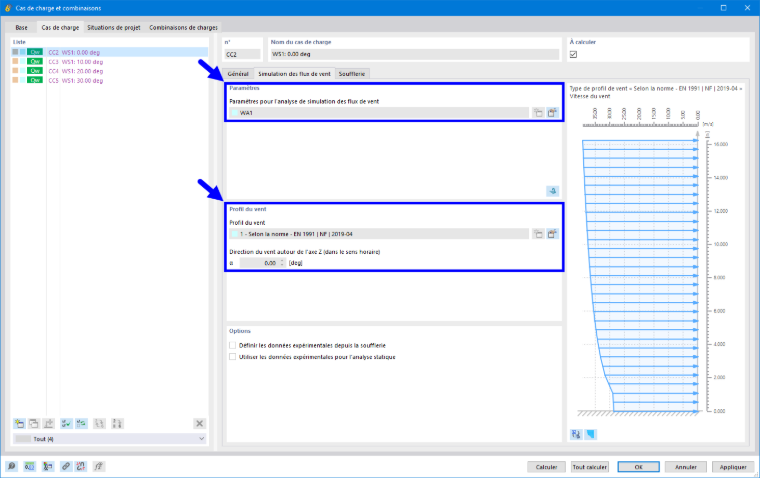Open the wind profile 'Selon la norme' dropdown
Viewport: 760px width, 478px height.
coord(379,234)
